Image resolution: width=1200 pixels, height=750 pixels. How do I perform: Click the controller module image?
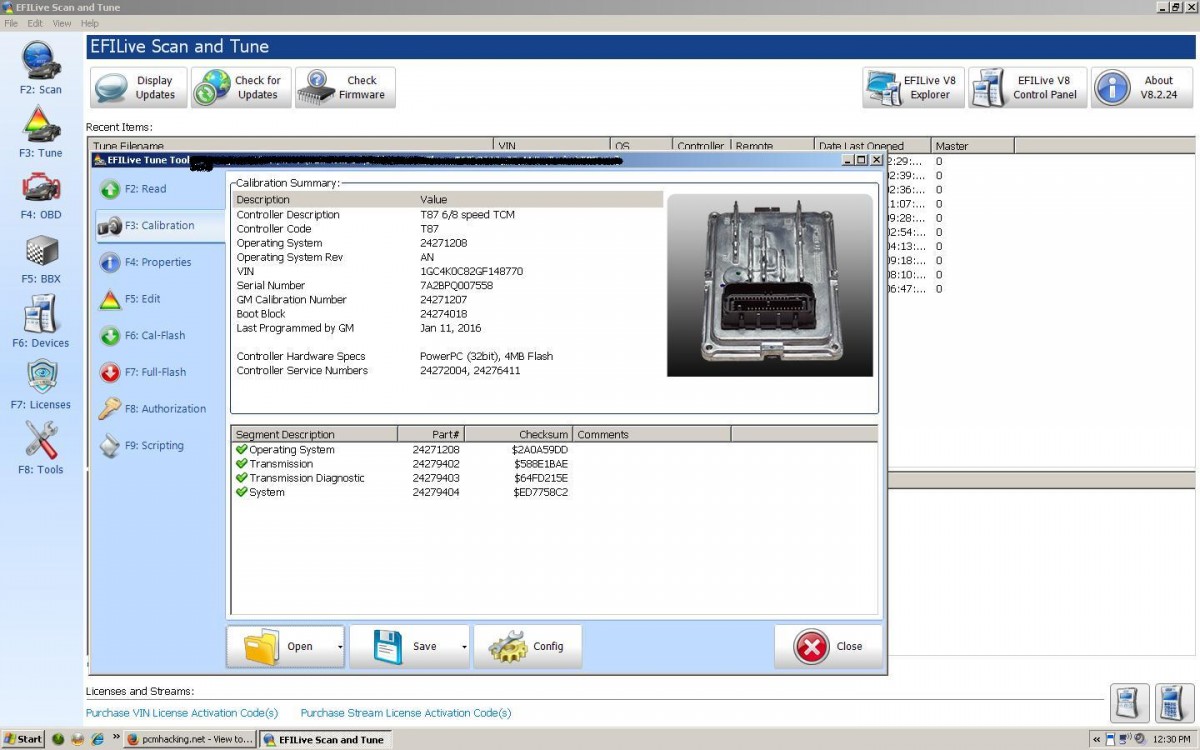pyautogui.click(x=770, y=285)
